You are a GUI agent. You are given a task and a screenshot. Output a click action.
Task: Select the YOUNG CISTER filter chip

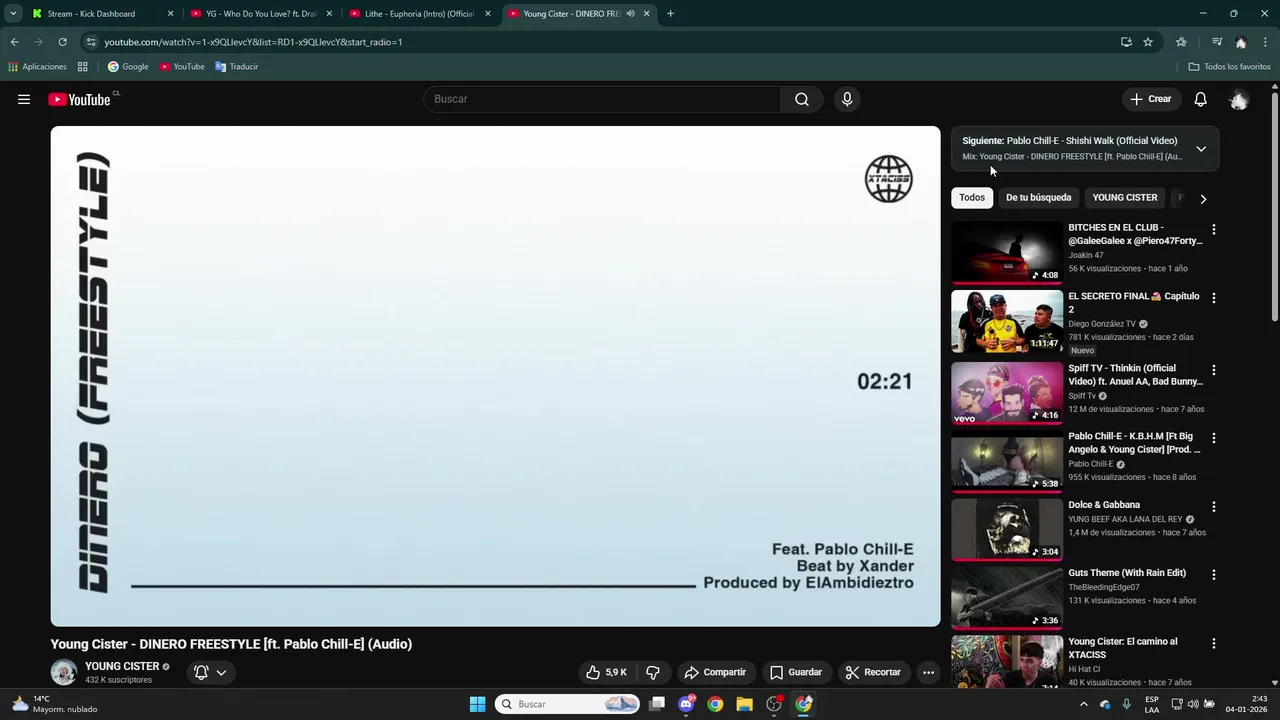click(1125, 198)
